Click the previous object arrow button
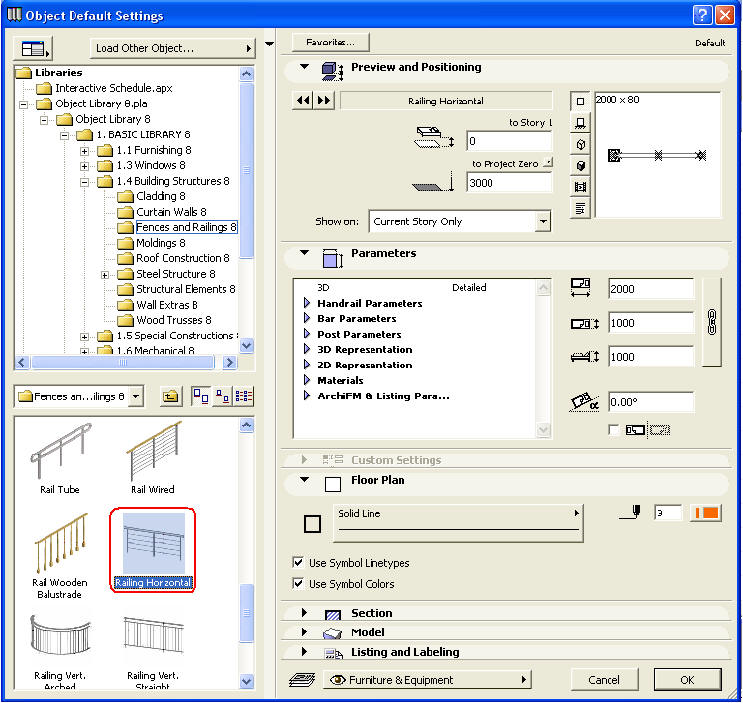This screenshot has width=743, height=703. click(301, 100)
